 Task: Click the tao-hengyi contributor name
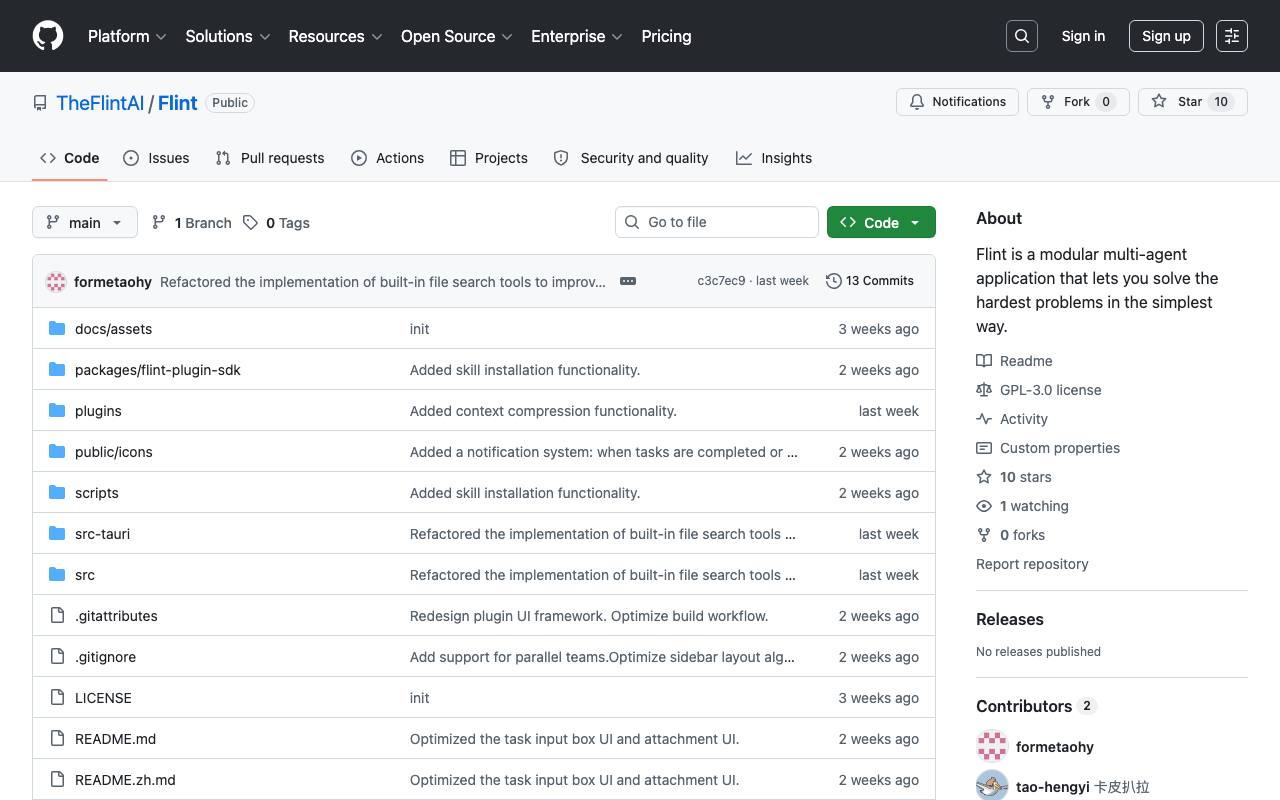(1053, 787)
